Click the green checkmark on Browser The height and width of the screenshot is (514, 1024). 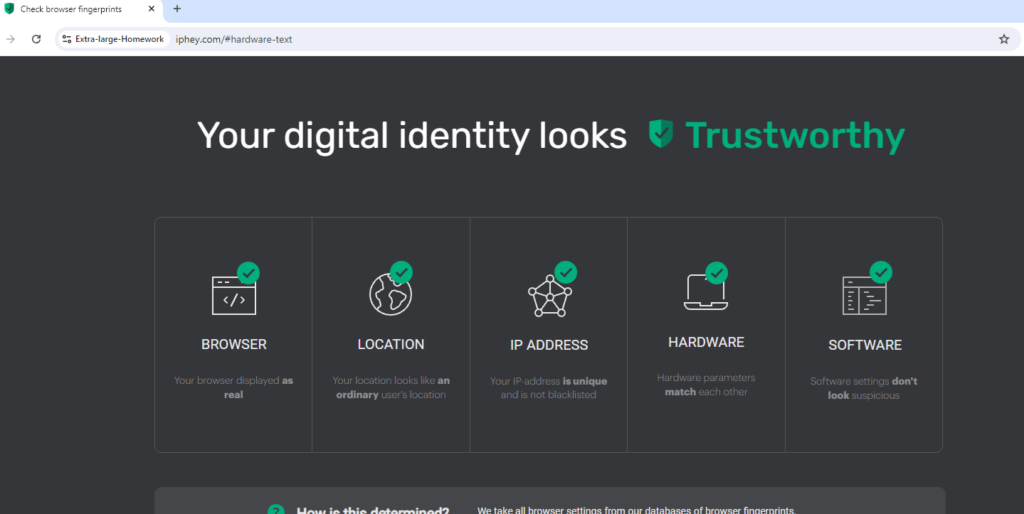(x=248, y=272)
